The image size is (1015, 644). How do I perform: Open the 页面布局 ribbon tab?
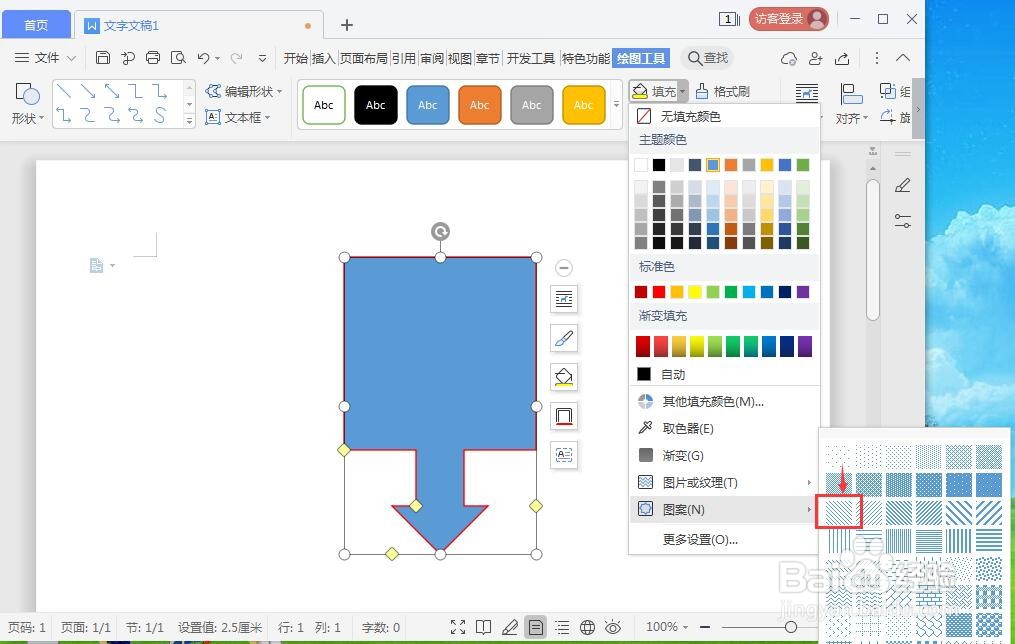click(363, 58)
